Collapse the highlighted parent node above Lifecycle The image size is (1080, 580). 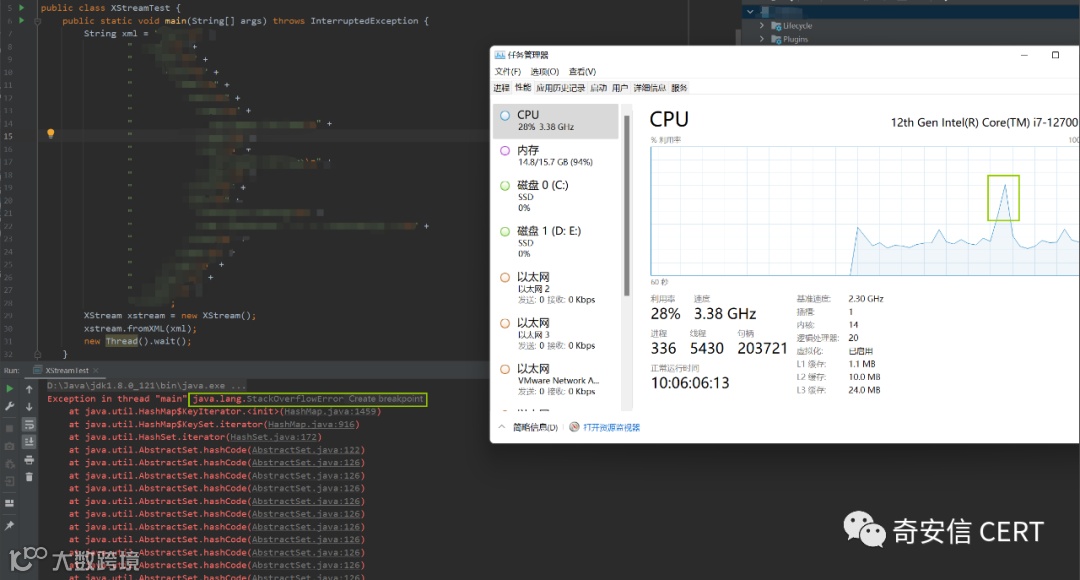[750, 12]
